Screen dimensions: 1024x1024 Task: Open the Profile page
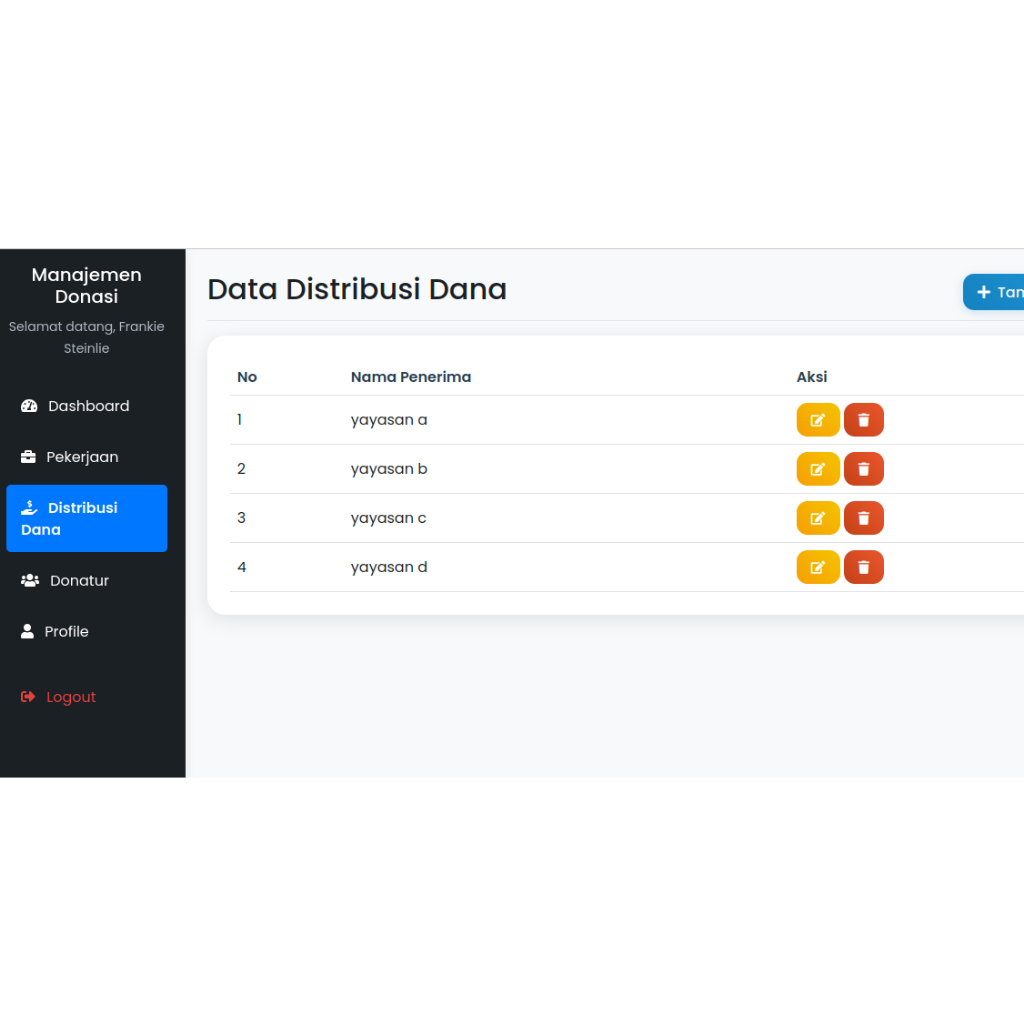click(x=66, y=632)
